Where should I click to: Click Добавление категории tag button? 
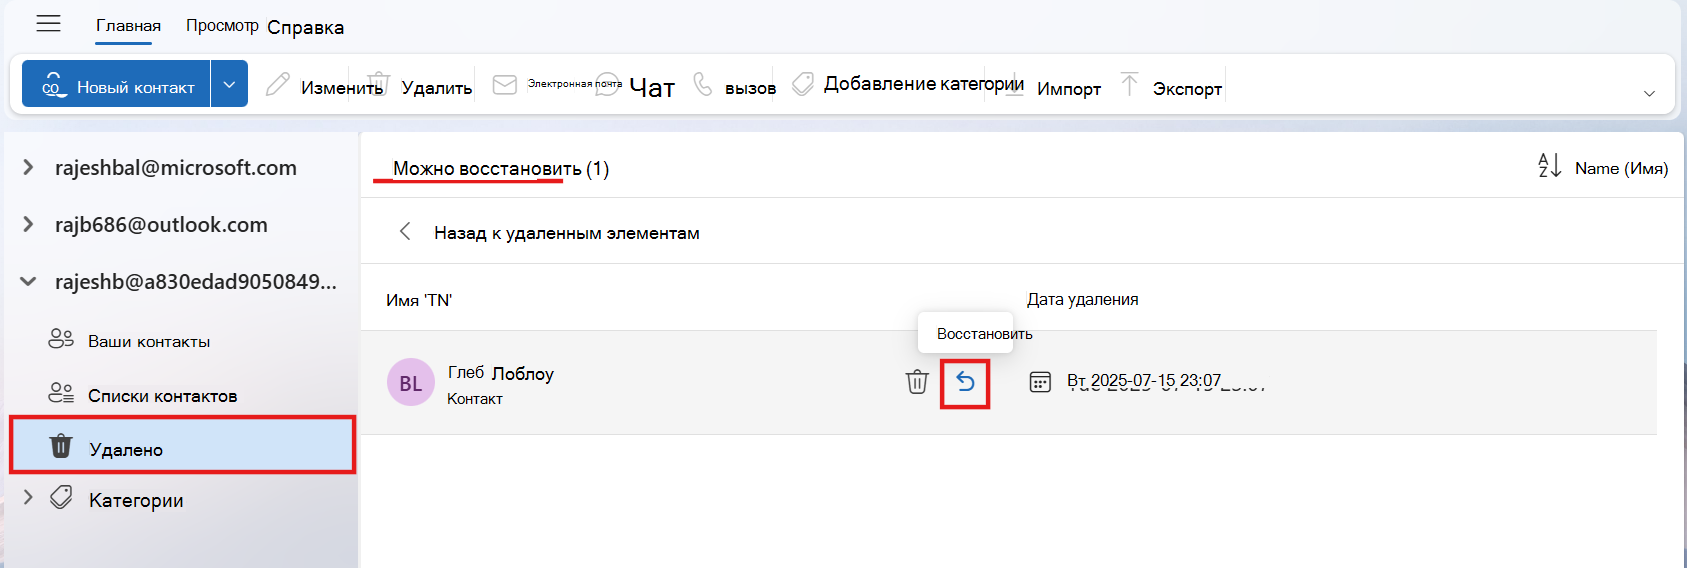(908, 84)
